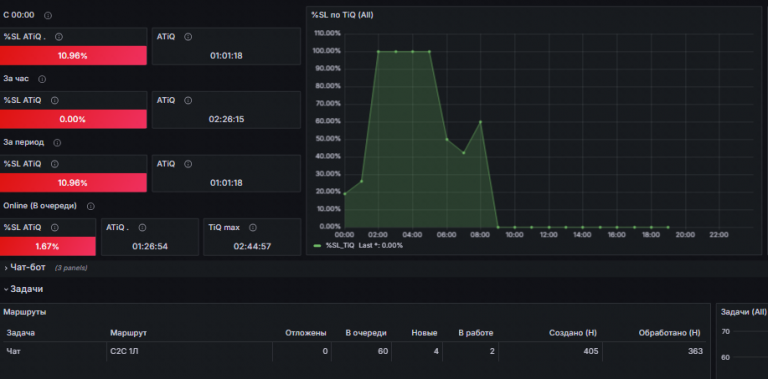Sort table by 'В очереди' column header

click(x=366, y=333)
